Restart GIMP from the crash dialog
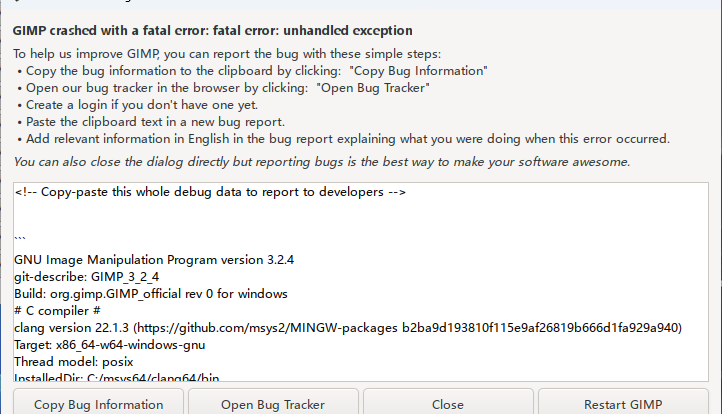Viewport: 722px width, 414px height. 623,402
